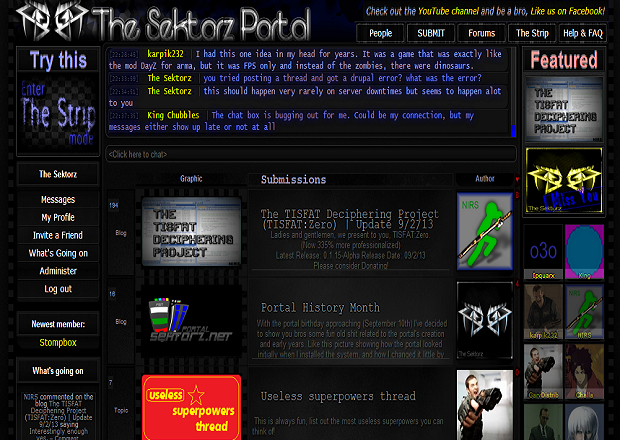
Task: Open the featured I Miss You image
Action: [564, 181]
